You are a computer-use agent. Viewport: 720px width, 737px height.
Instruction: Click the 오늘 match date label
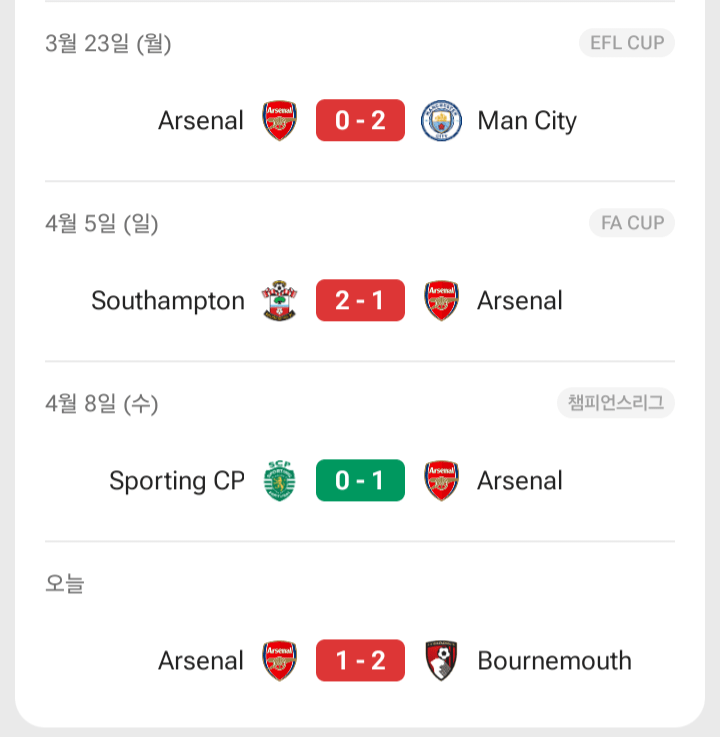point(65,583)
